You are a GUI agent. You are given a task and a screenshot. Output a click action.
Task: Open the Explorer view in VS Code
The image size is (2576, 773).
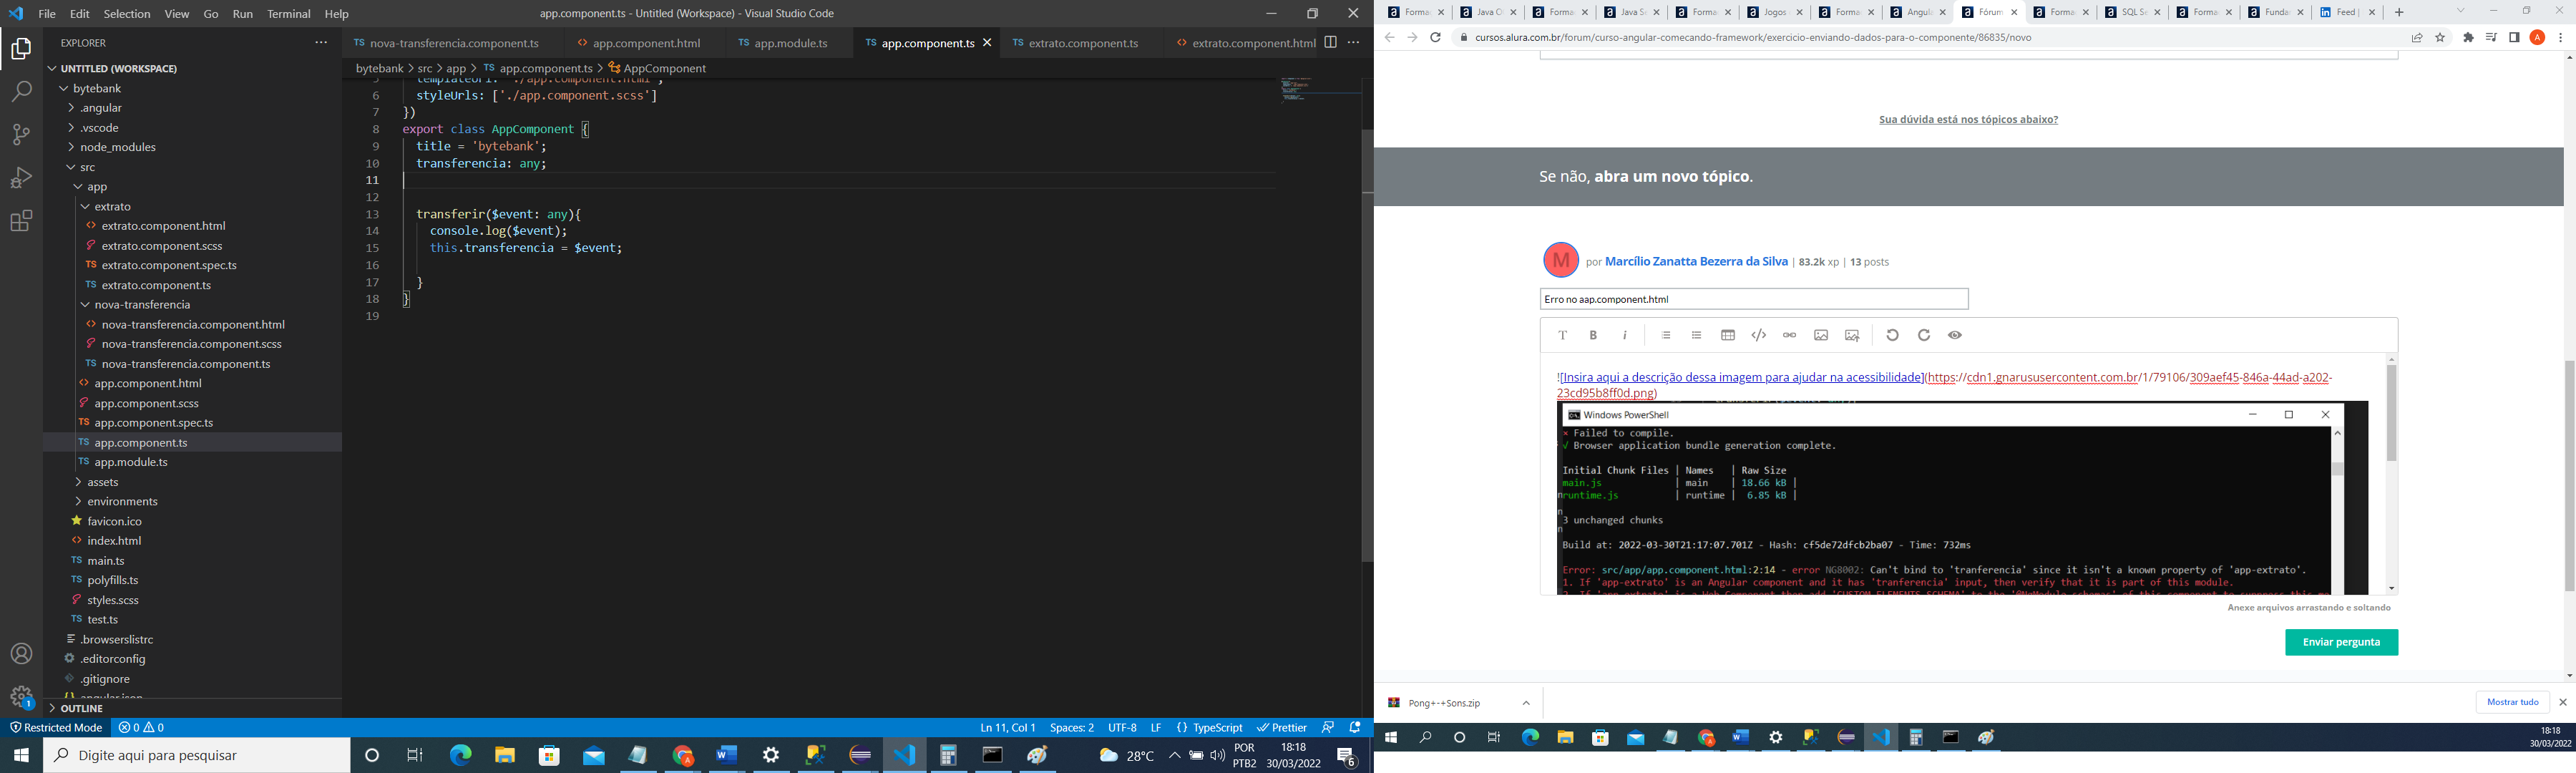[21, 49]
